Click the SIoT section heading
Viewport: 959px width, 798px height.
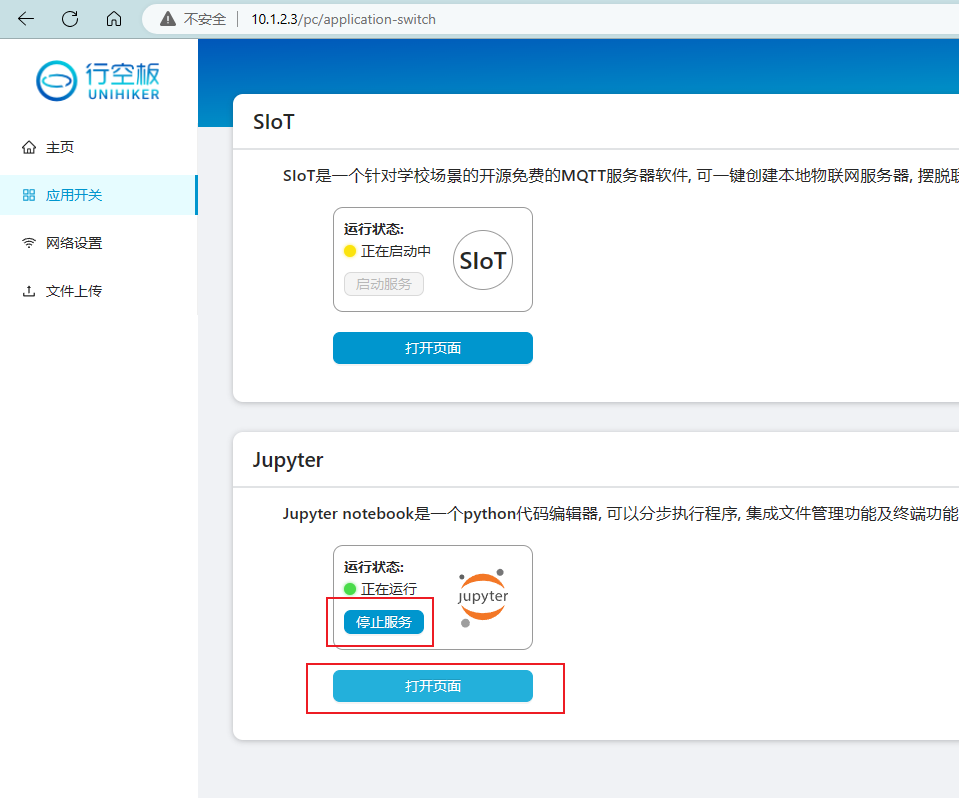(x=273, y=122)
